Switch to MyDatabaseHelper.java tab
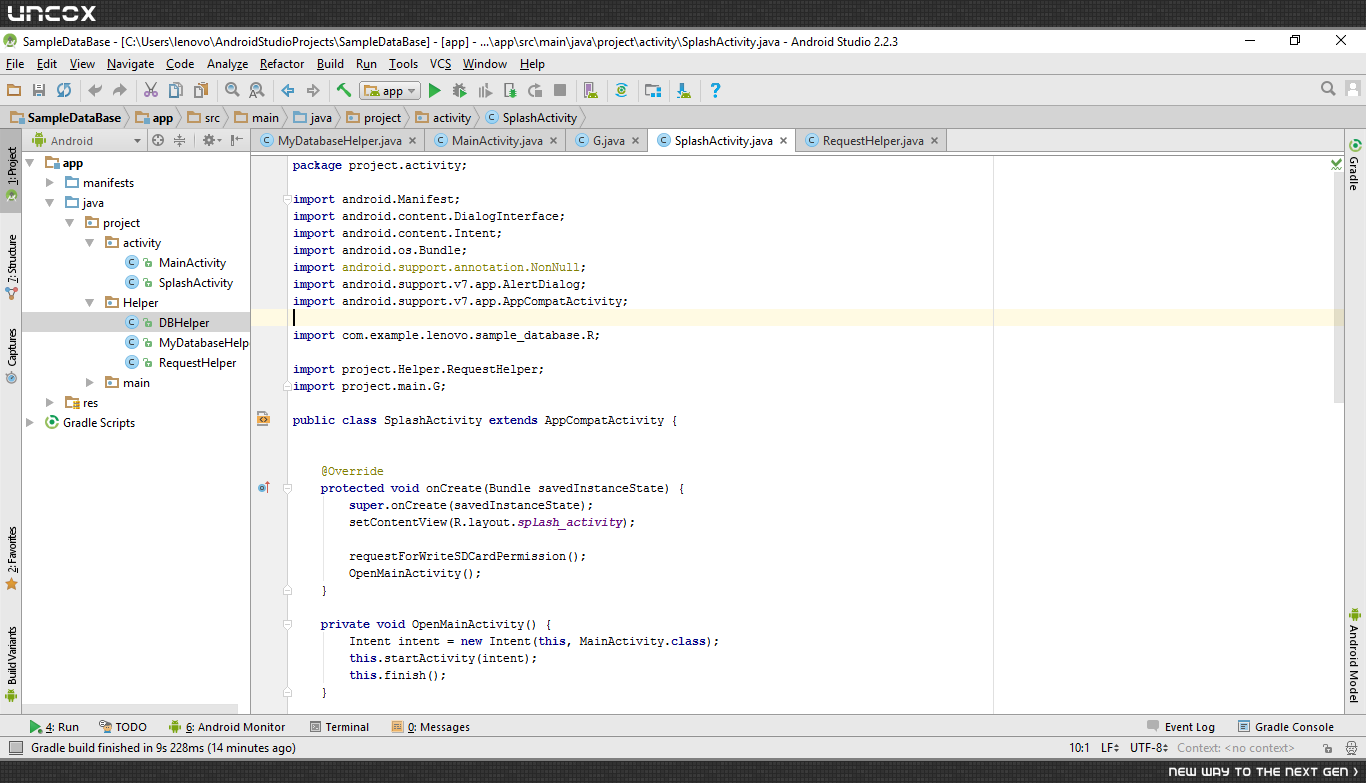Screen dimensions: 1366x783 339,141
